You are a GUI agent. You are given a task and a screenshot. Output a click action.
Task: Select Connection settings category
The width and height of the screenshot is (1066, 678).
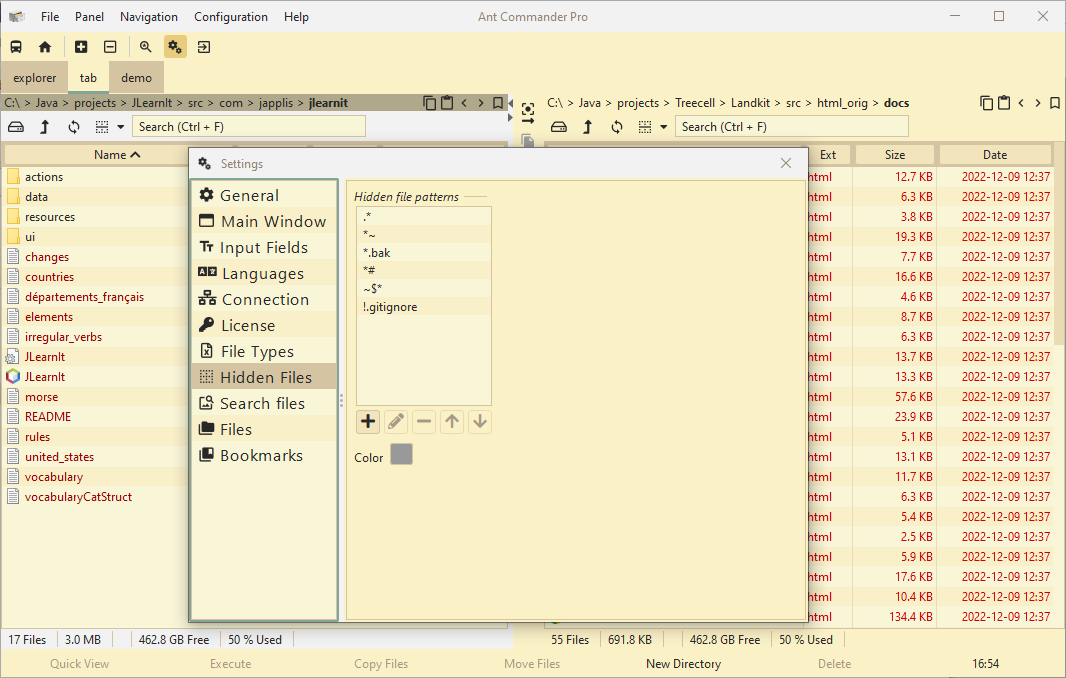tap(264, 299)
